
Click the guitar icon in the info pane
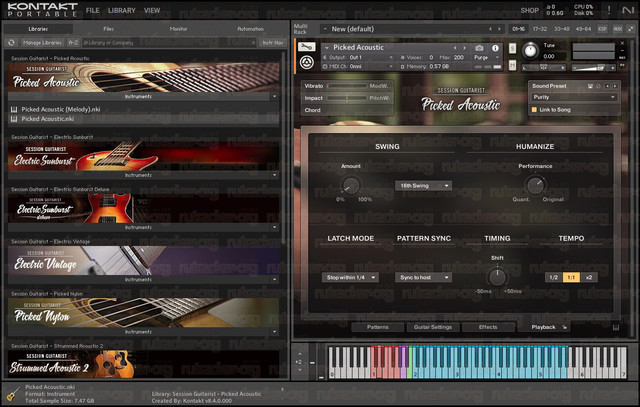click(13, 394)
